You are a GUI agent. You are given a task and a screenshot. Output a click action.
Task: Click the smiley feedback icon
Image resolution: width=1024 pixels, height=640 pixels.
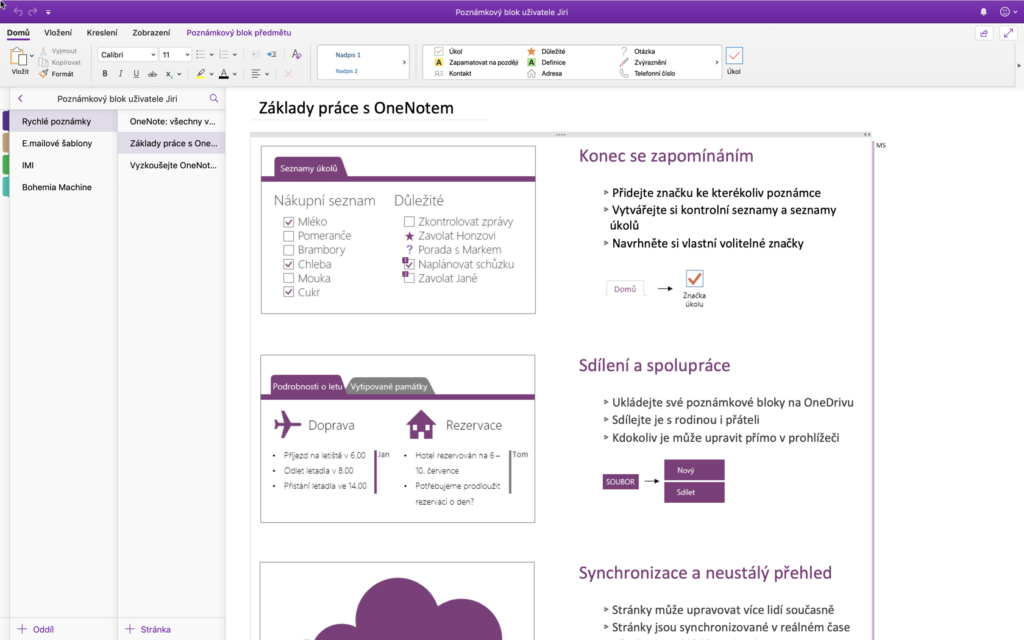(x=1005, y=12)
